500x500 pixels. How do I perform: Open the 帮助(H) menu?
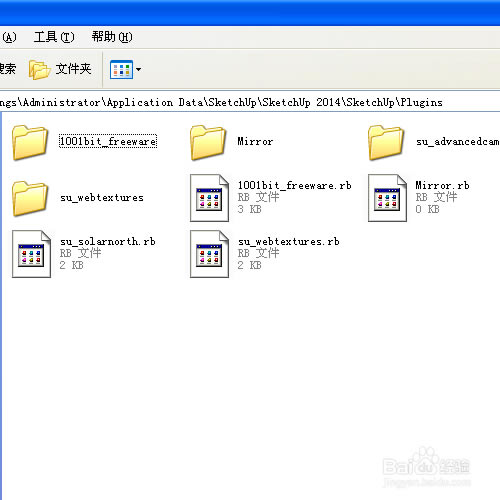click(112, 37)
